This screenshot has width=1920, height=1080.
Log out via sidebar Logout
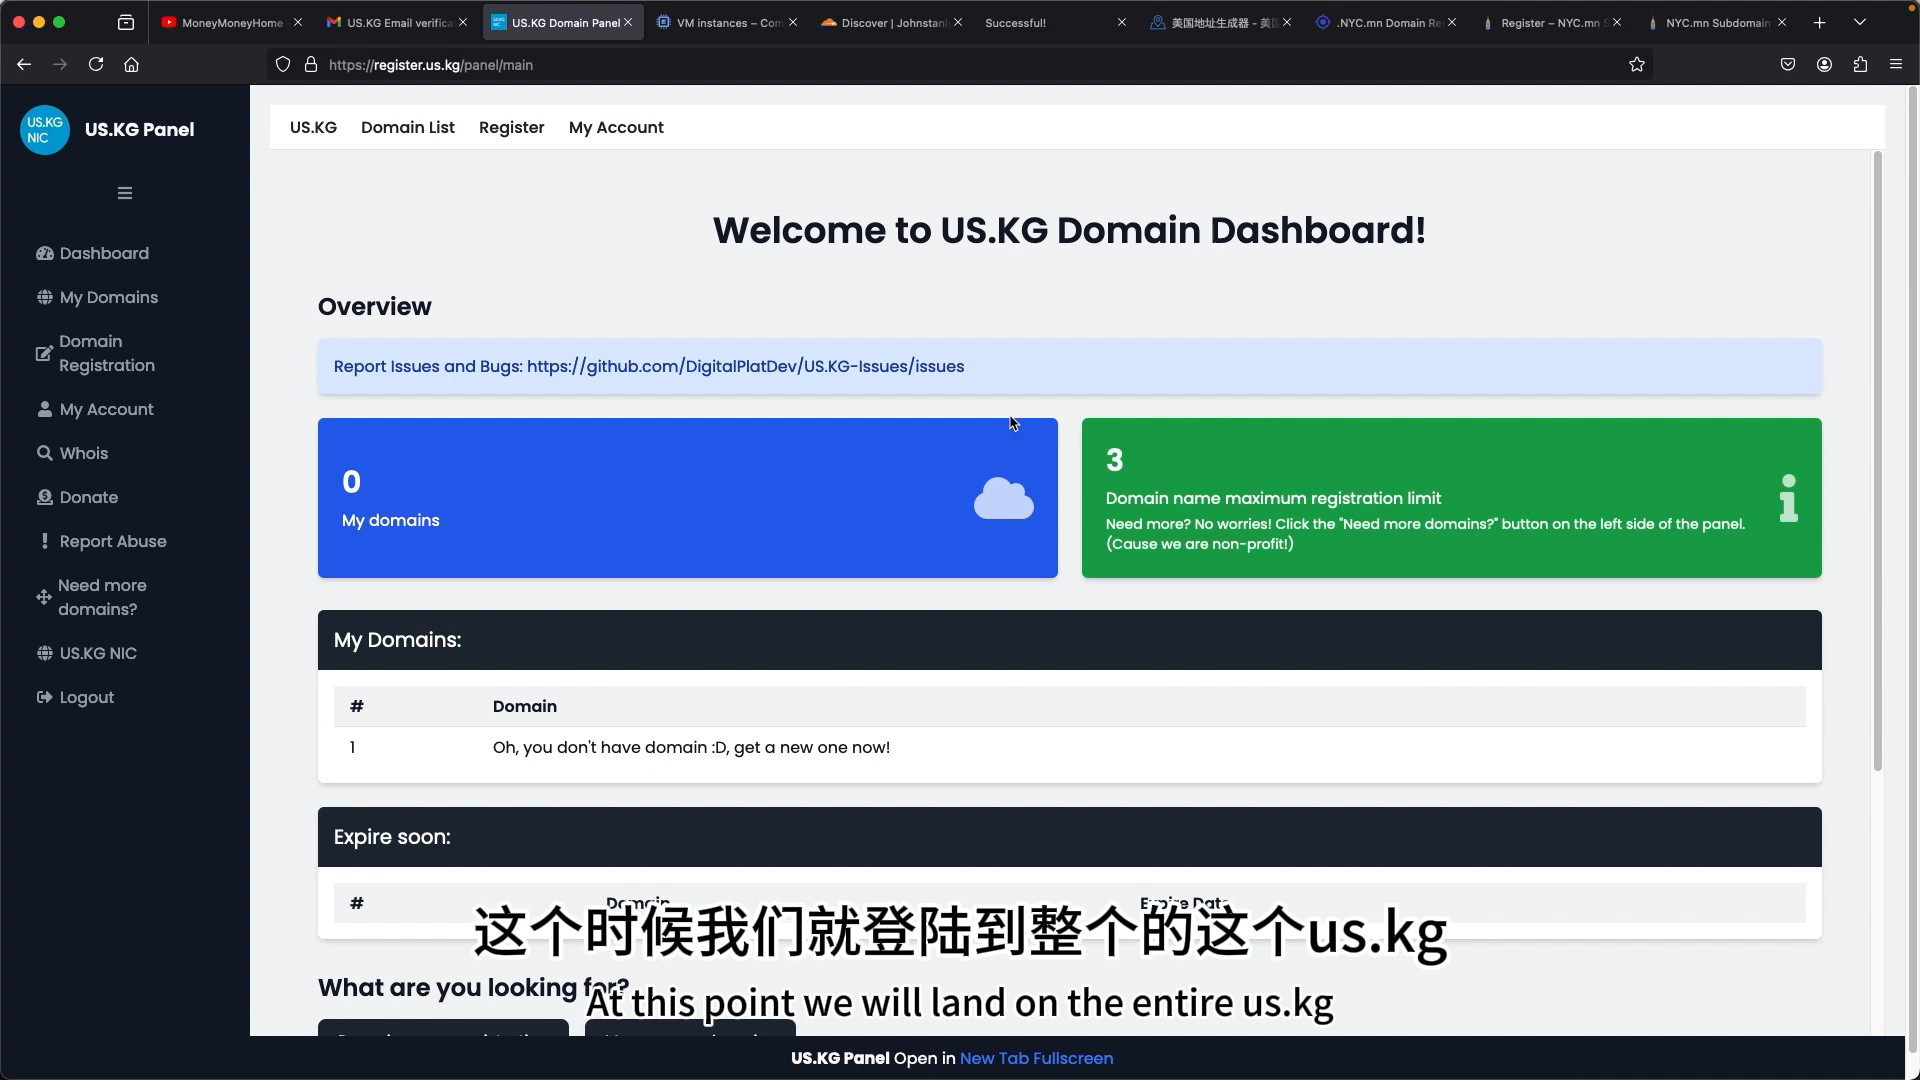[86, 697]
